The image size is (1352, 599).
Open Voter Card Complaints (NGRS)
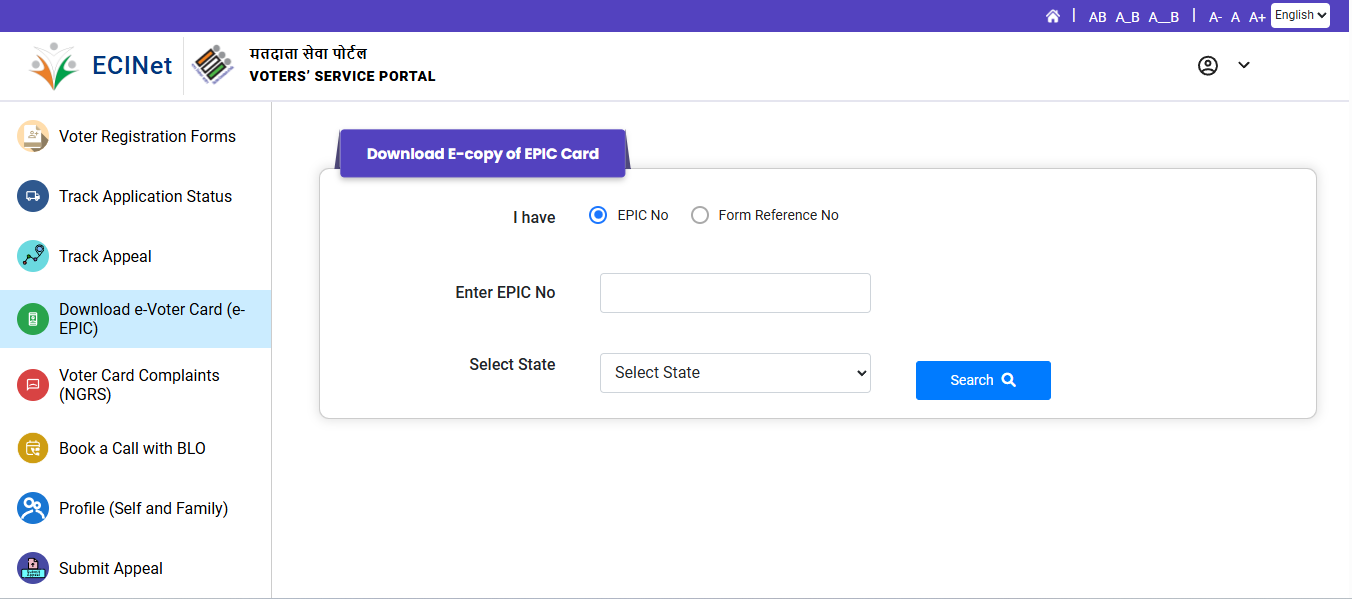point(31,384)
